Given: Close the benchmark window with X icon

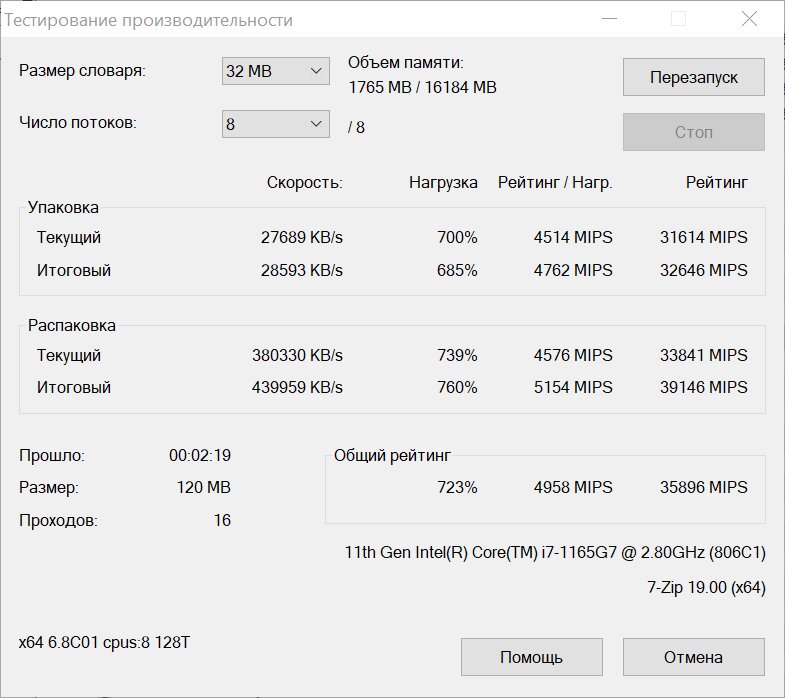Looking at the screenshot, I should (x=749, y=19).
